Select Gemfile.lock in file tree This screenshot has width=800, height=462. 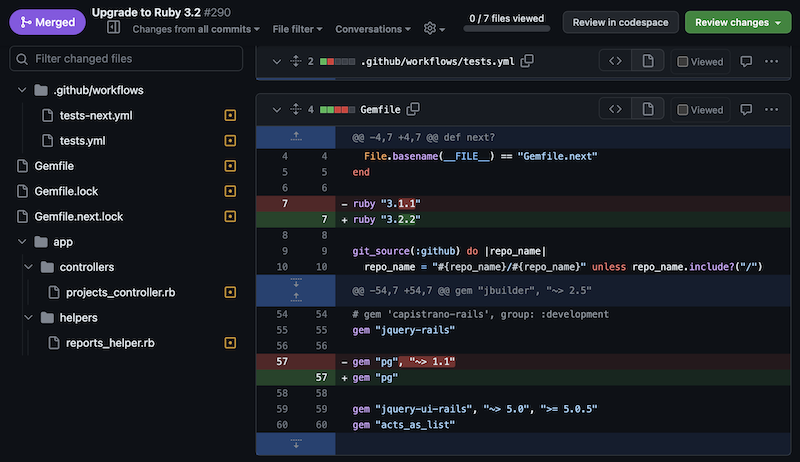tap(66, 191)
